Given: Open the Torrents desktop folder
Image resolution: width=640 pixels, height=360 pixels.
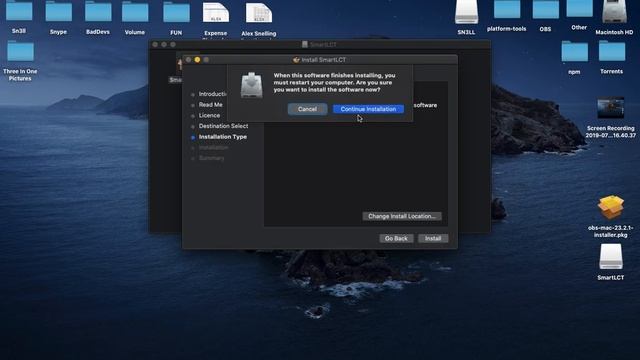Looking at the screenshot, I should pyautogui.click(x=611, y=51).
